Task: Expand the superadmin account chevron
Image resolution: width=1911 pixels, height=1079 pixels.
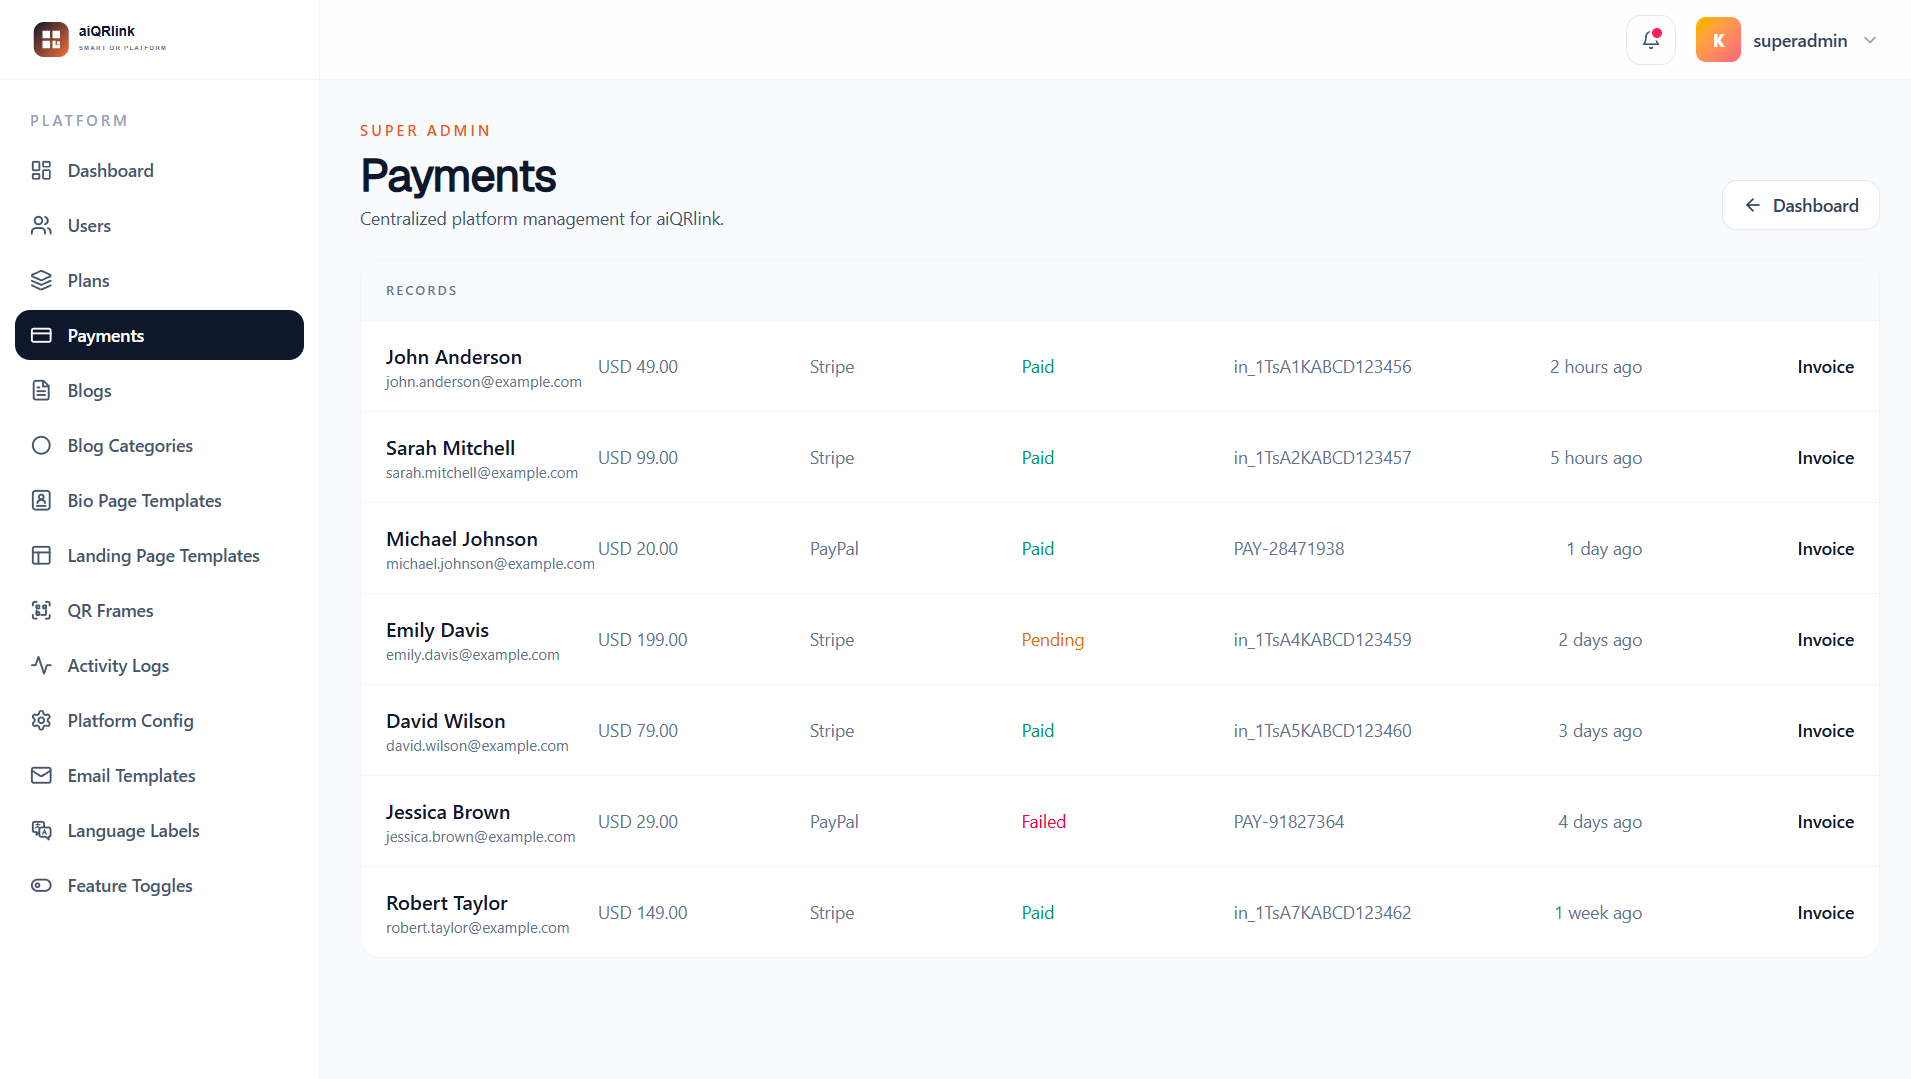Action: [x=1869, y=40]
